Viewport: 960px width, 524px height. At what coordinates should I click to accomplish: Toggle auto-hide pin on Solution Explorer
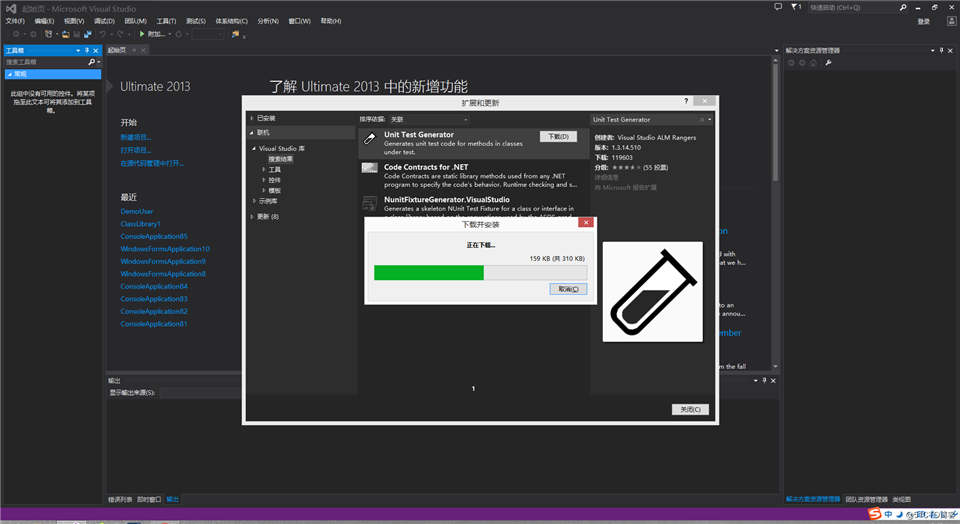pos(942,50)
